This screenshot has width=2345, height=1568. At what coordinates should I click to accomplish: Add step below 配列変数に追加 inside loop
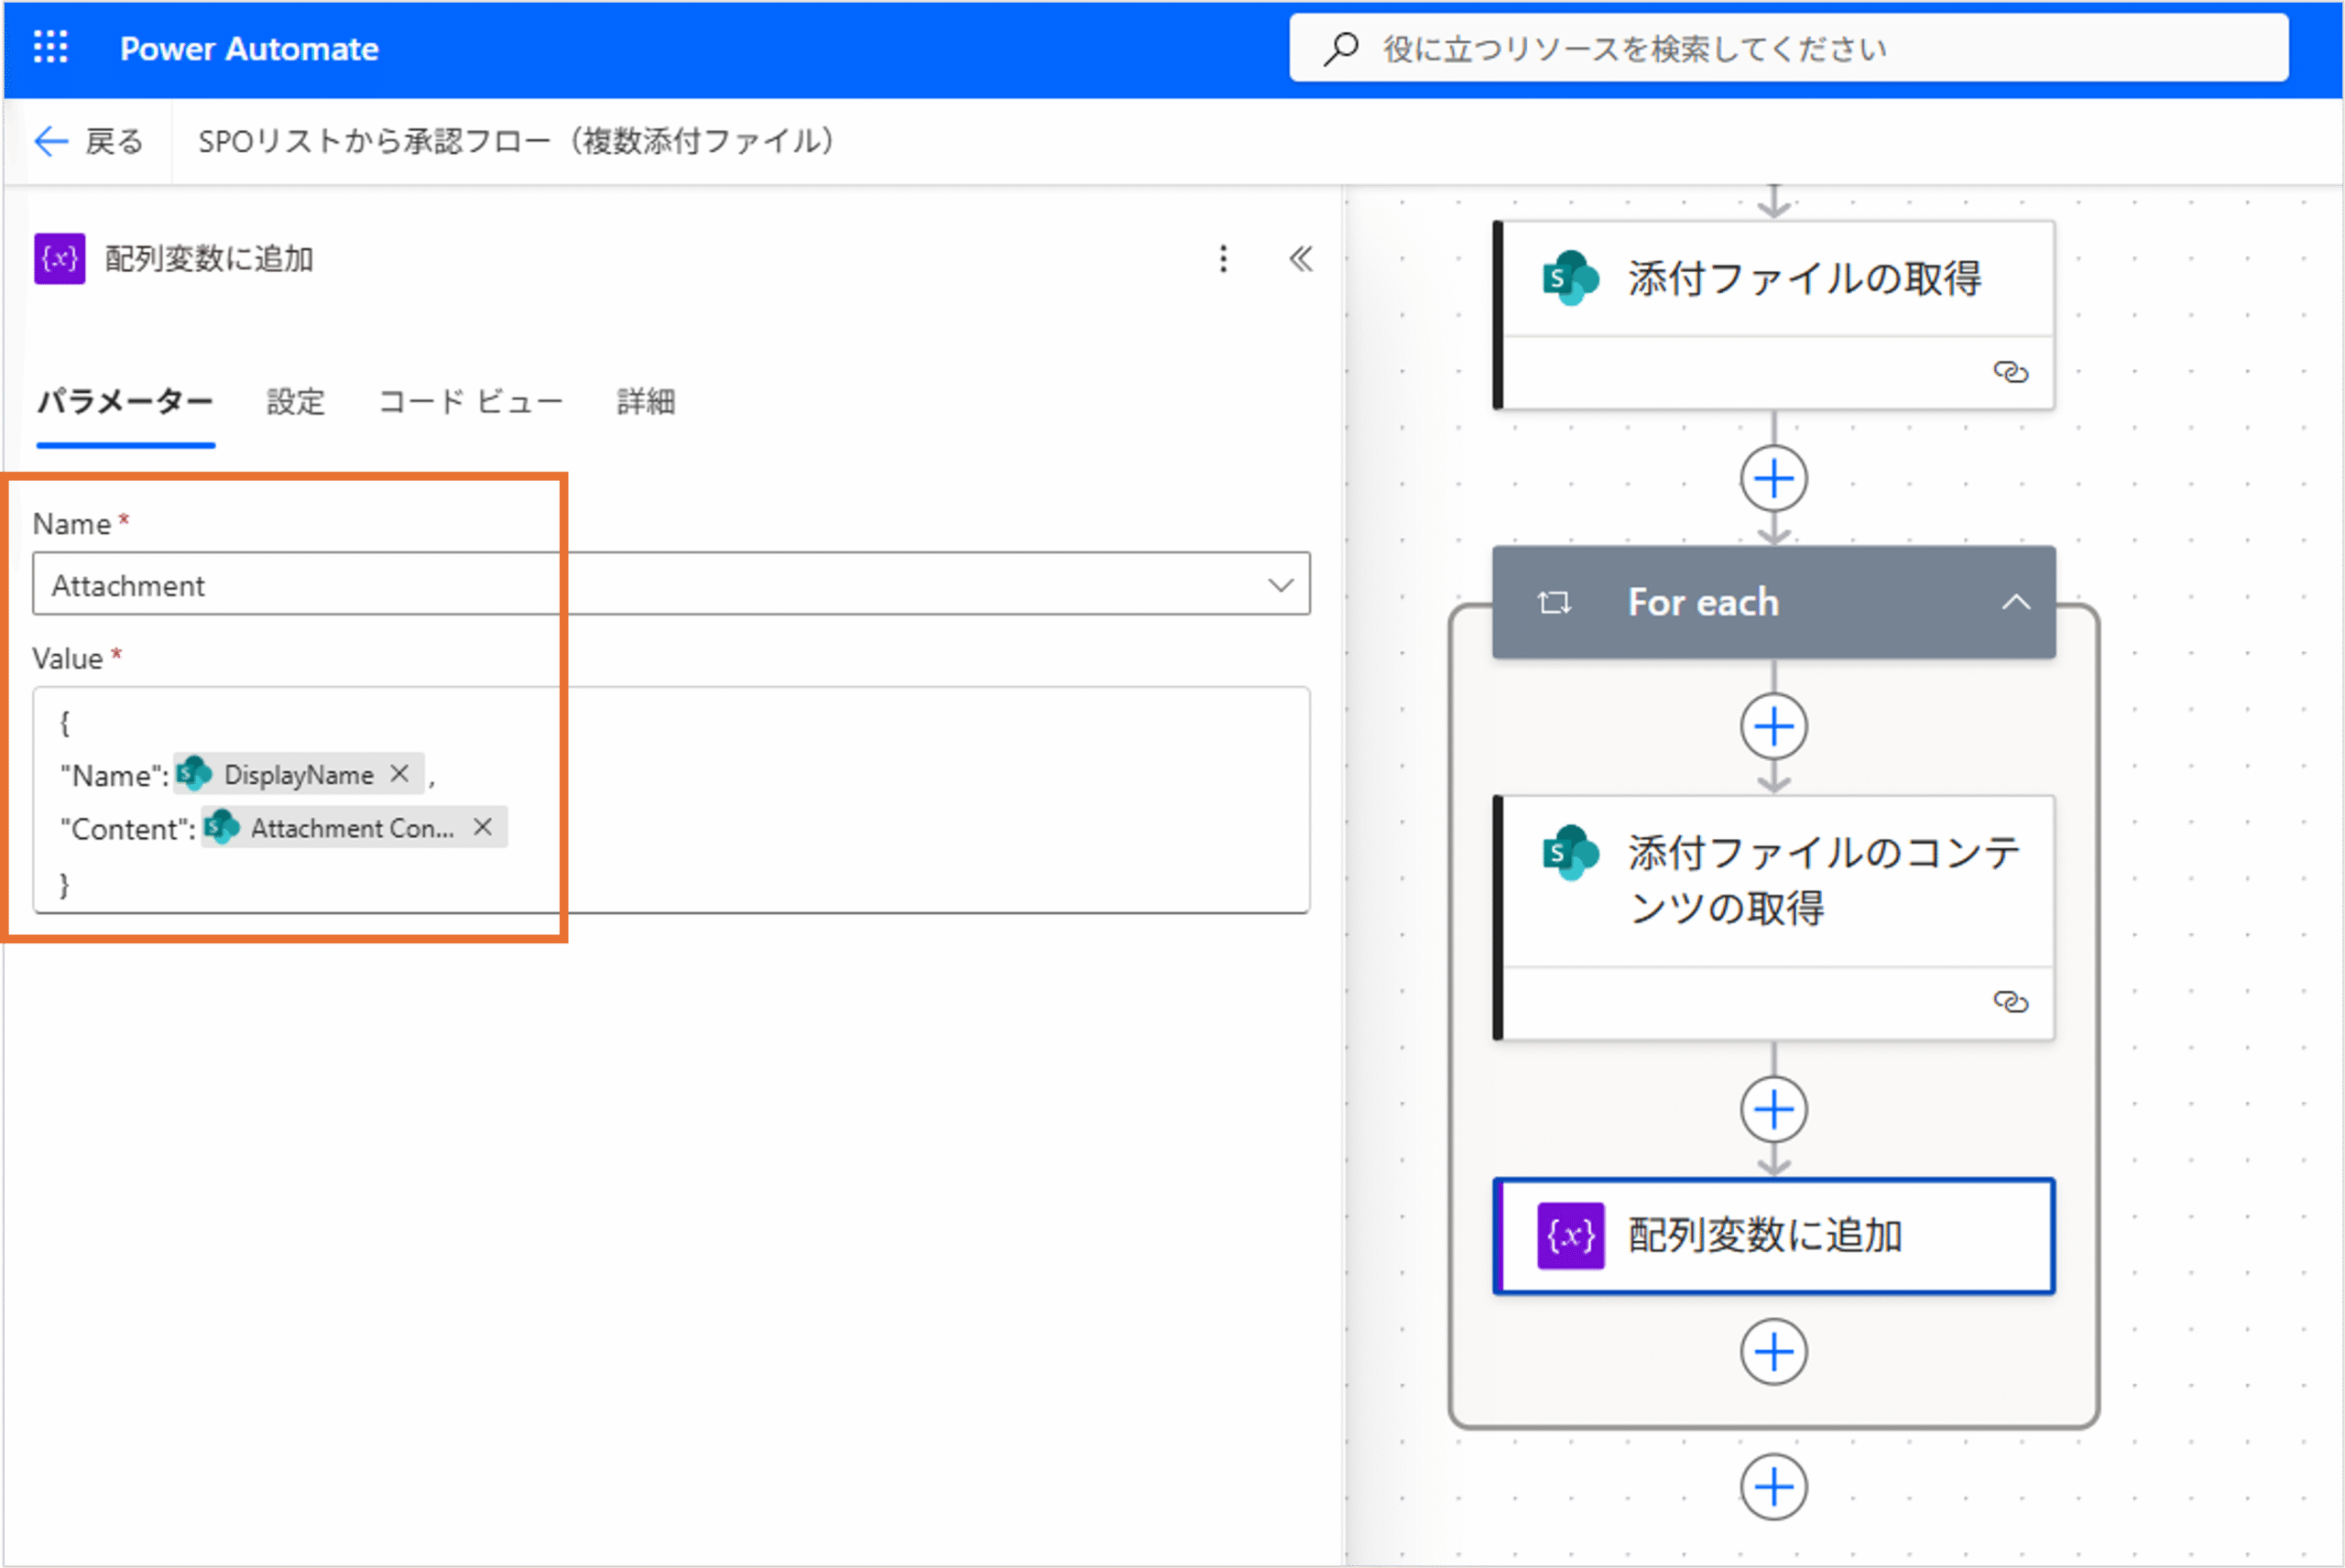(1773, 1352)
